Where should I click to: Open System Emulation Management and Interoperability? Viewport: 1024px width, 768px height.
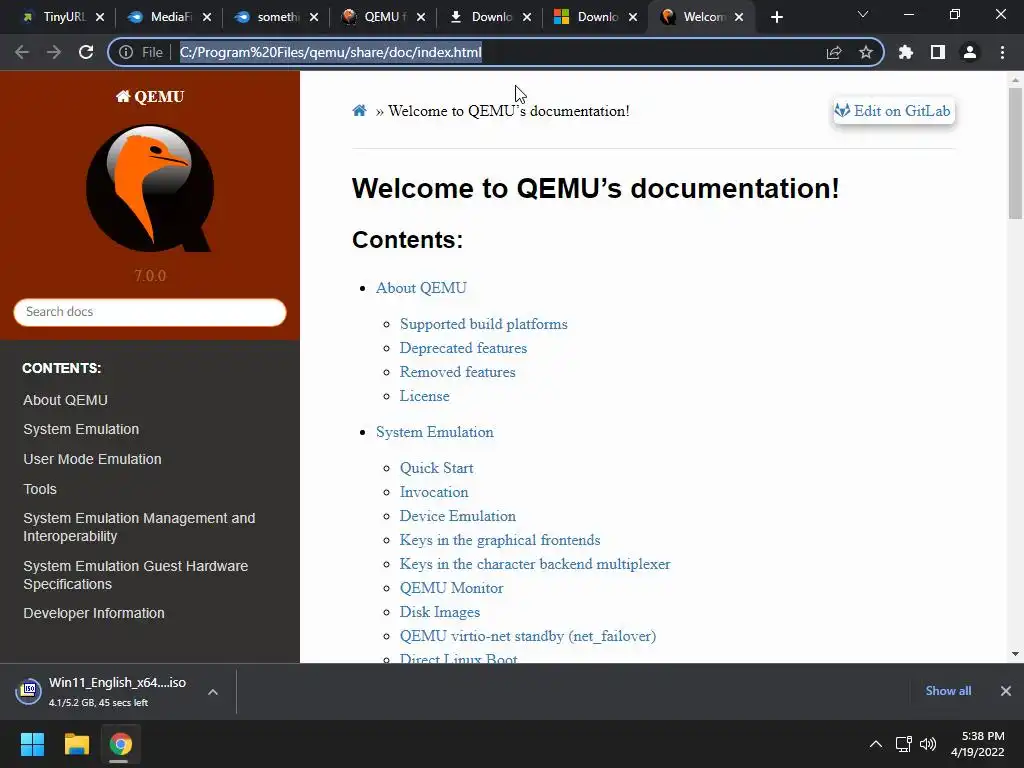pyautogui.click(x=139, y=527)
